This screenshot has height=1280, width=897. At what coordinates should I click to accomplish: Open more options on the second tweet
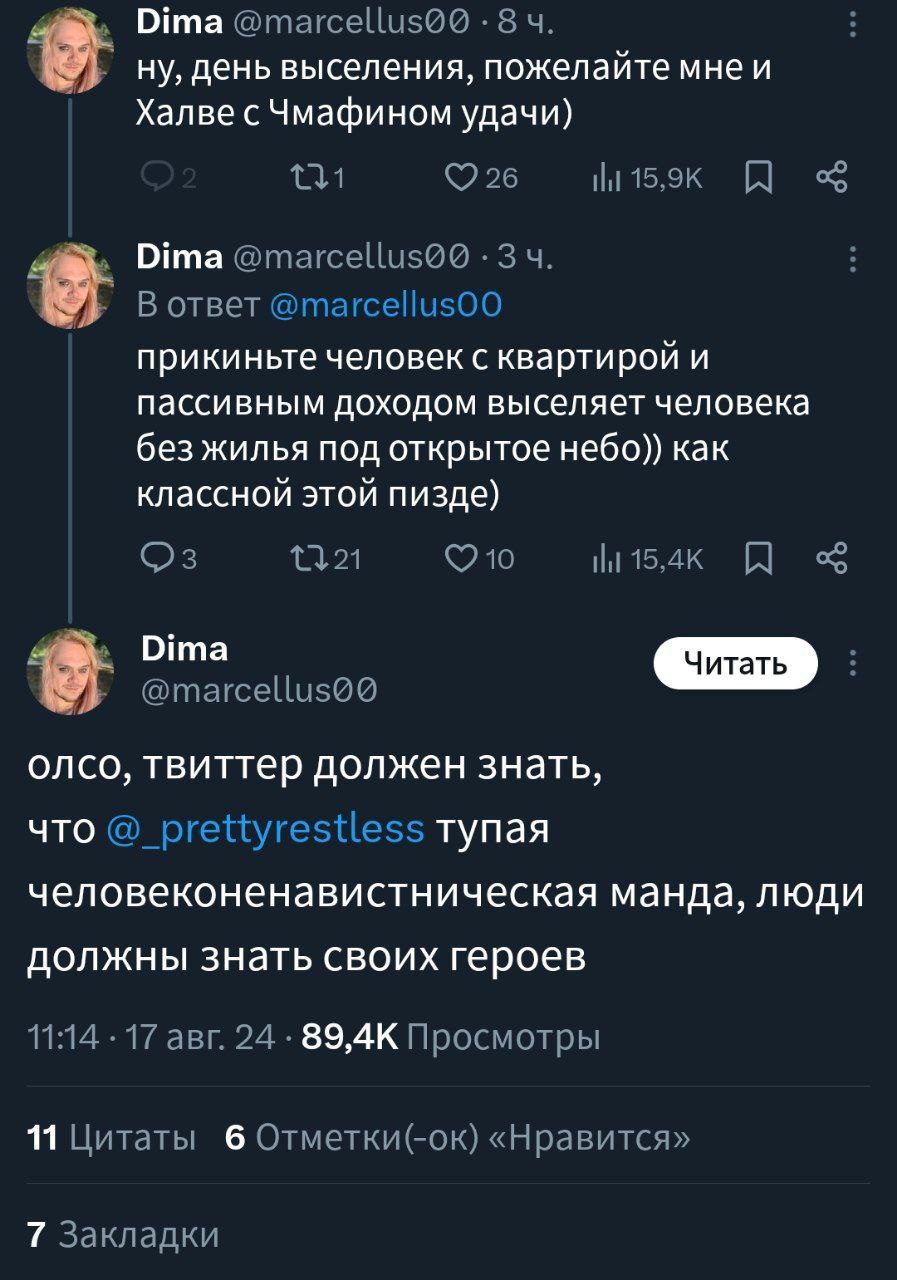(x=851, y=260)
